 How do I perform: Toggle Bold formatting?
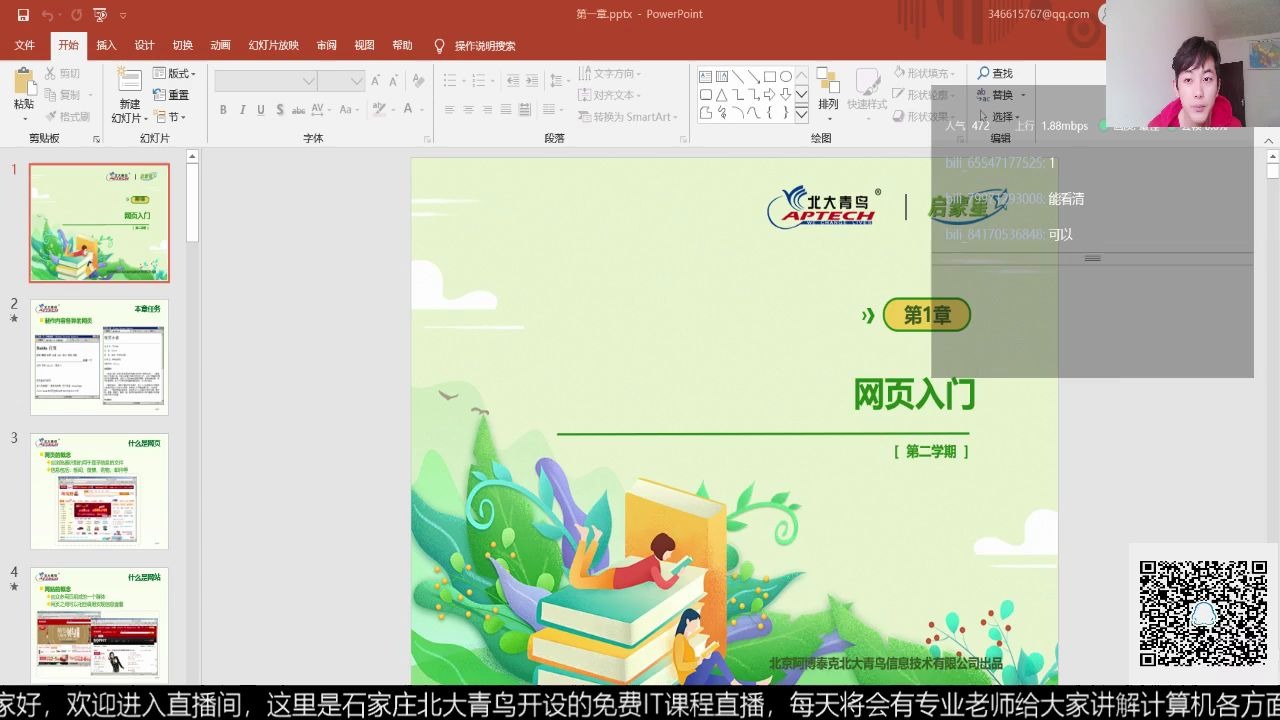click(x=223, y=110)
